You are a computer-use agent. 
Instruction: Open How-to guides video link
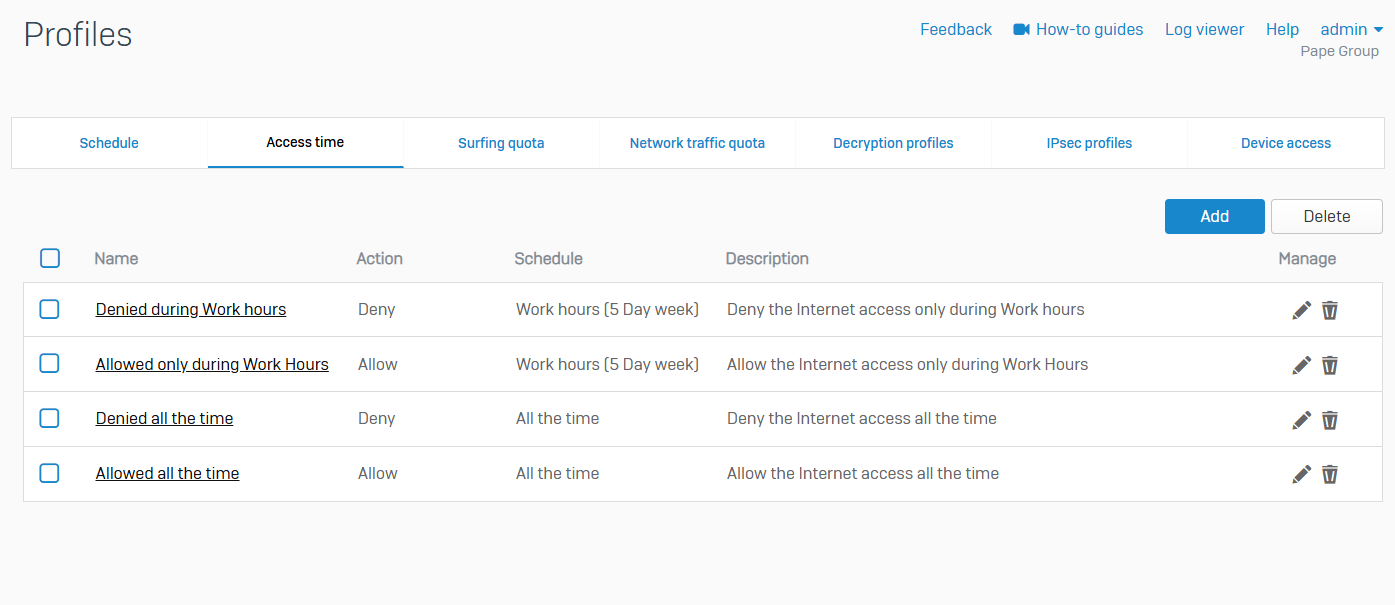point(1078,30)
